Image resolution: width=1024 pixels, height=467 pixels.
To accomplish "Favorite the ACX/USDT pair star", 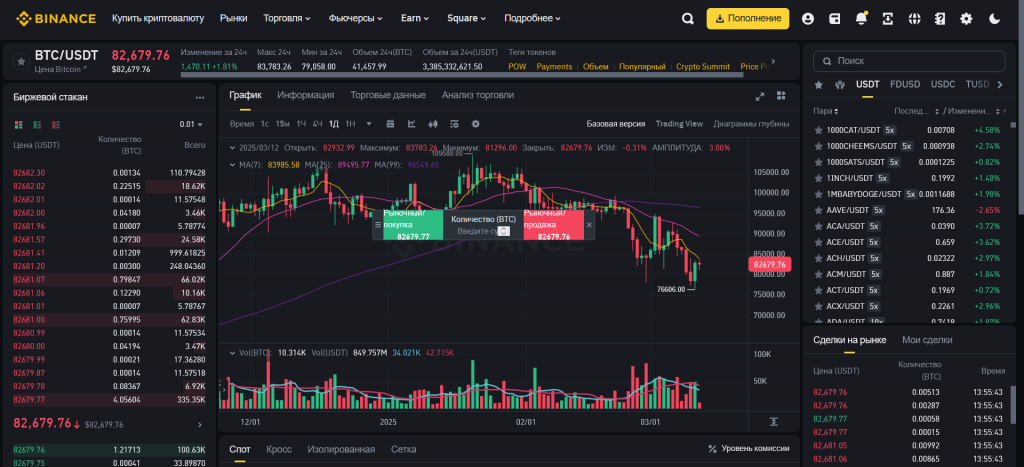I will 818,306.
